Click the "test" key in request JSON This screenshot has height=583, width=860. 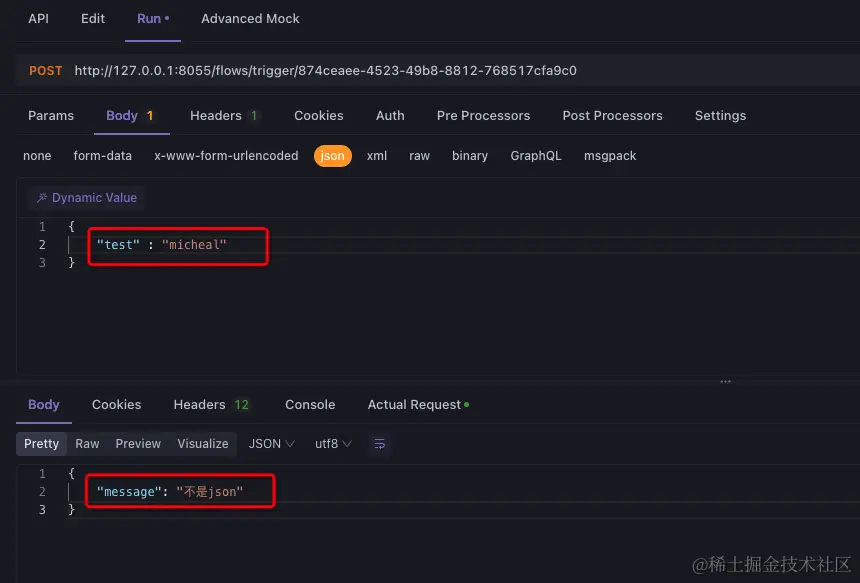pos(118,245)
